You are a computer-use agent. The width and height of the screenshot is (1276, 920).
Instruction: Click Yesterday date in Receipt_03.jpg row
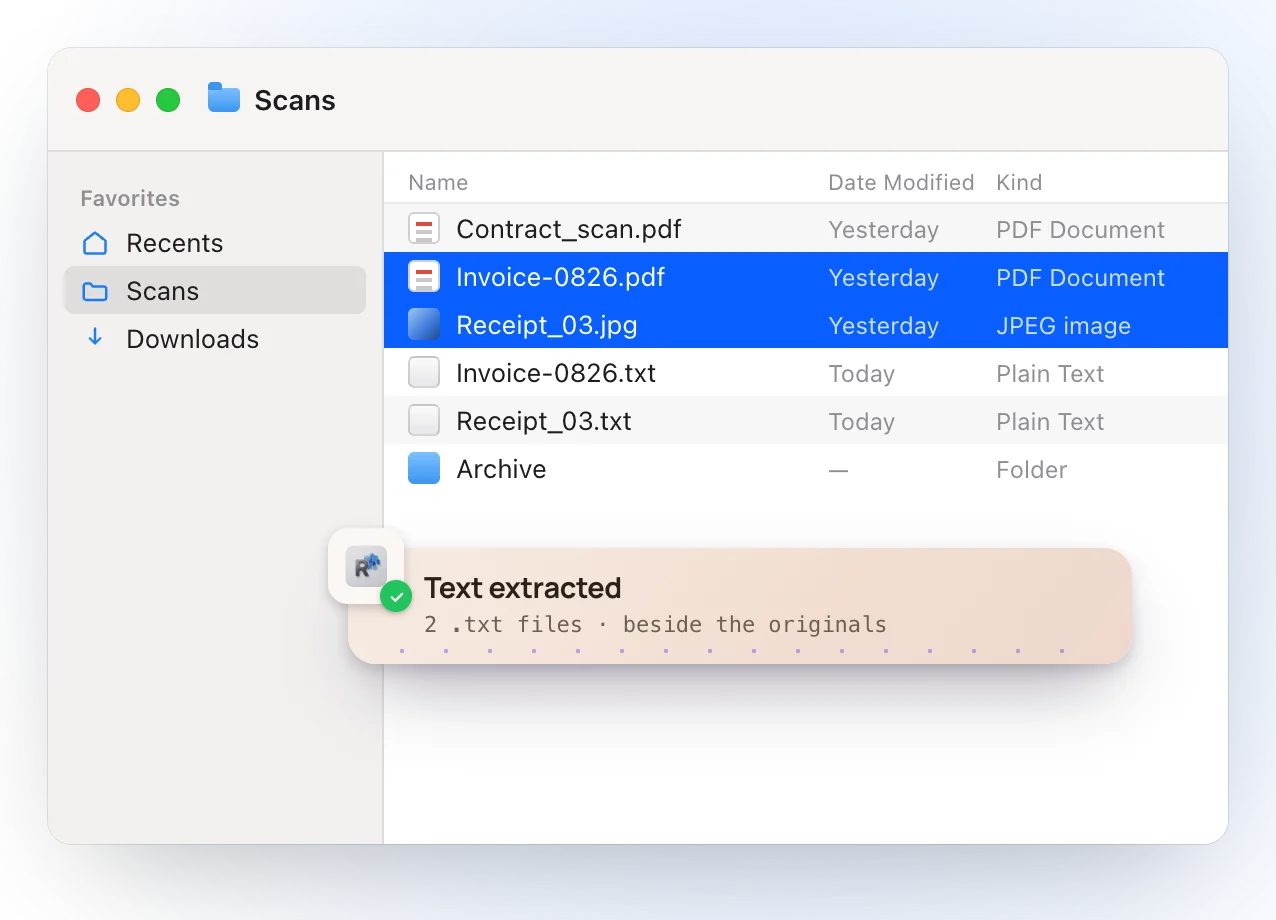point(883,326)
